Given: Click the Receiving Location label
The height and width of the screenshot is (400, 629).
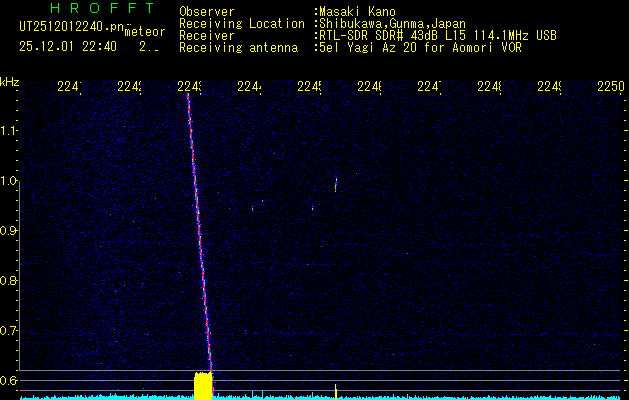Looking at the screenshot, I should coord(242,24).
